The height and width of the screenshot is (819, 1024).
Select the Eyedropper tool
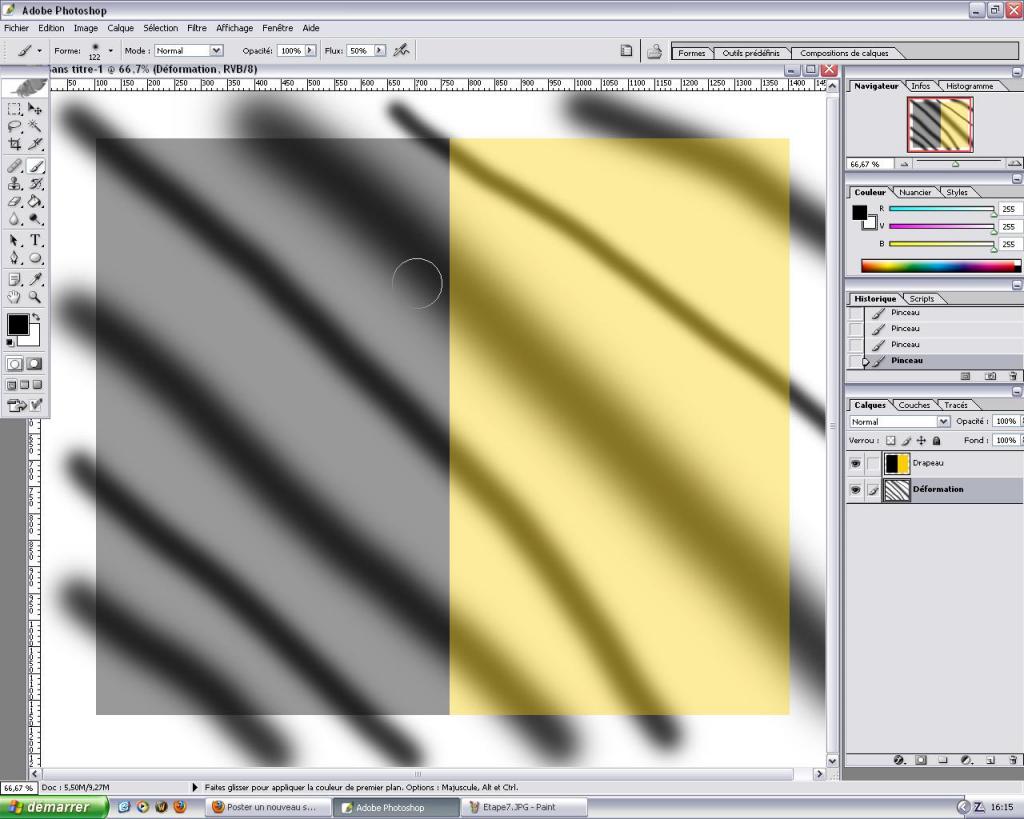coord(35,280)
